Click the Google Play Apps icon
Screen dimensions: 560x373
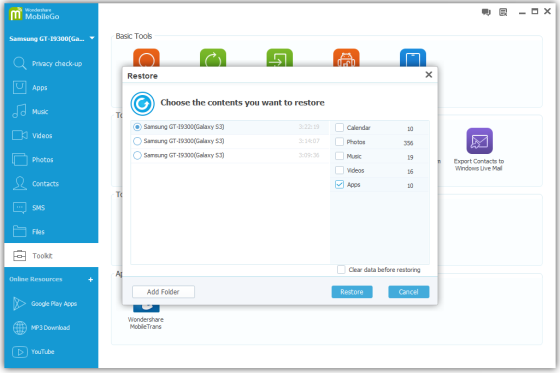click(19, 304)
